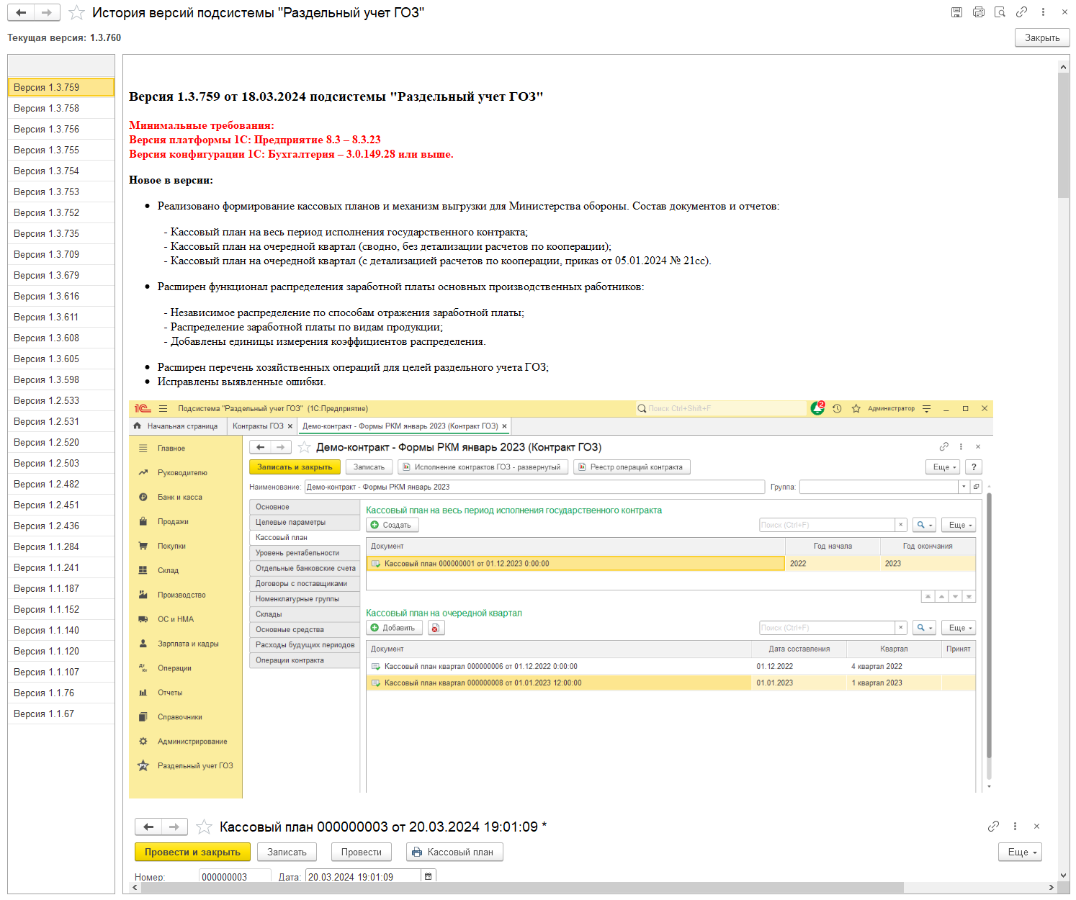Get a link via the top-right chain icon
The image size is (1076, 900).
click(1022, 12)
